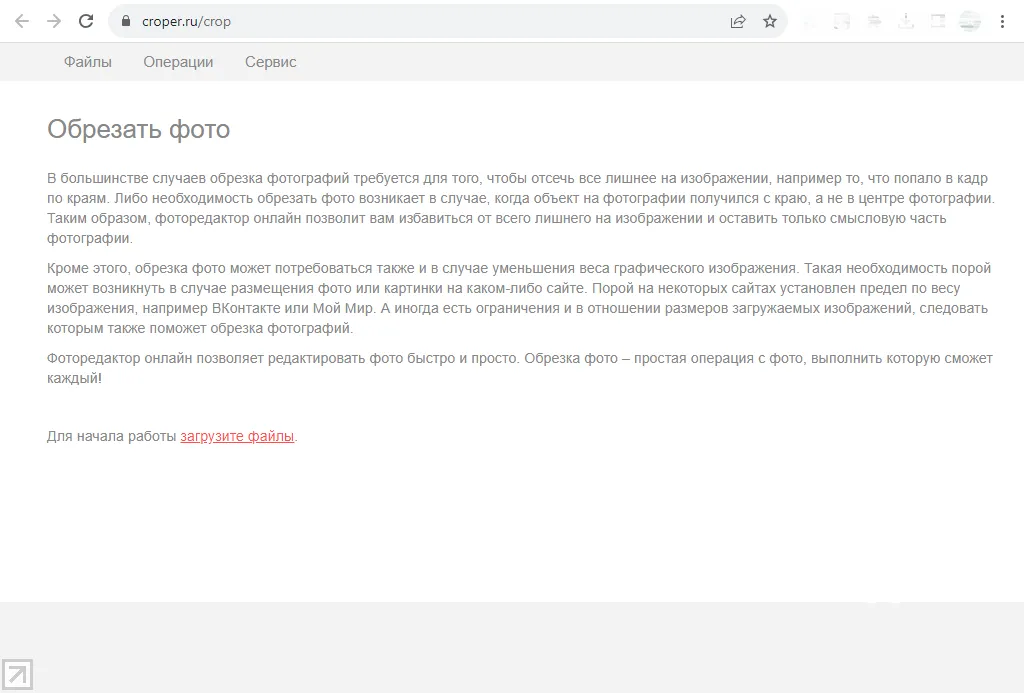This screenshot has height=693, width=1024.
Task: Open the browser downloads icon
Action: (x=906, y=21)
